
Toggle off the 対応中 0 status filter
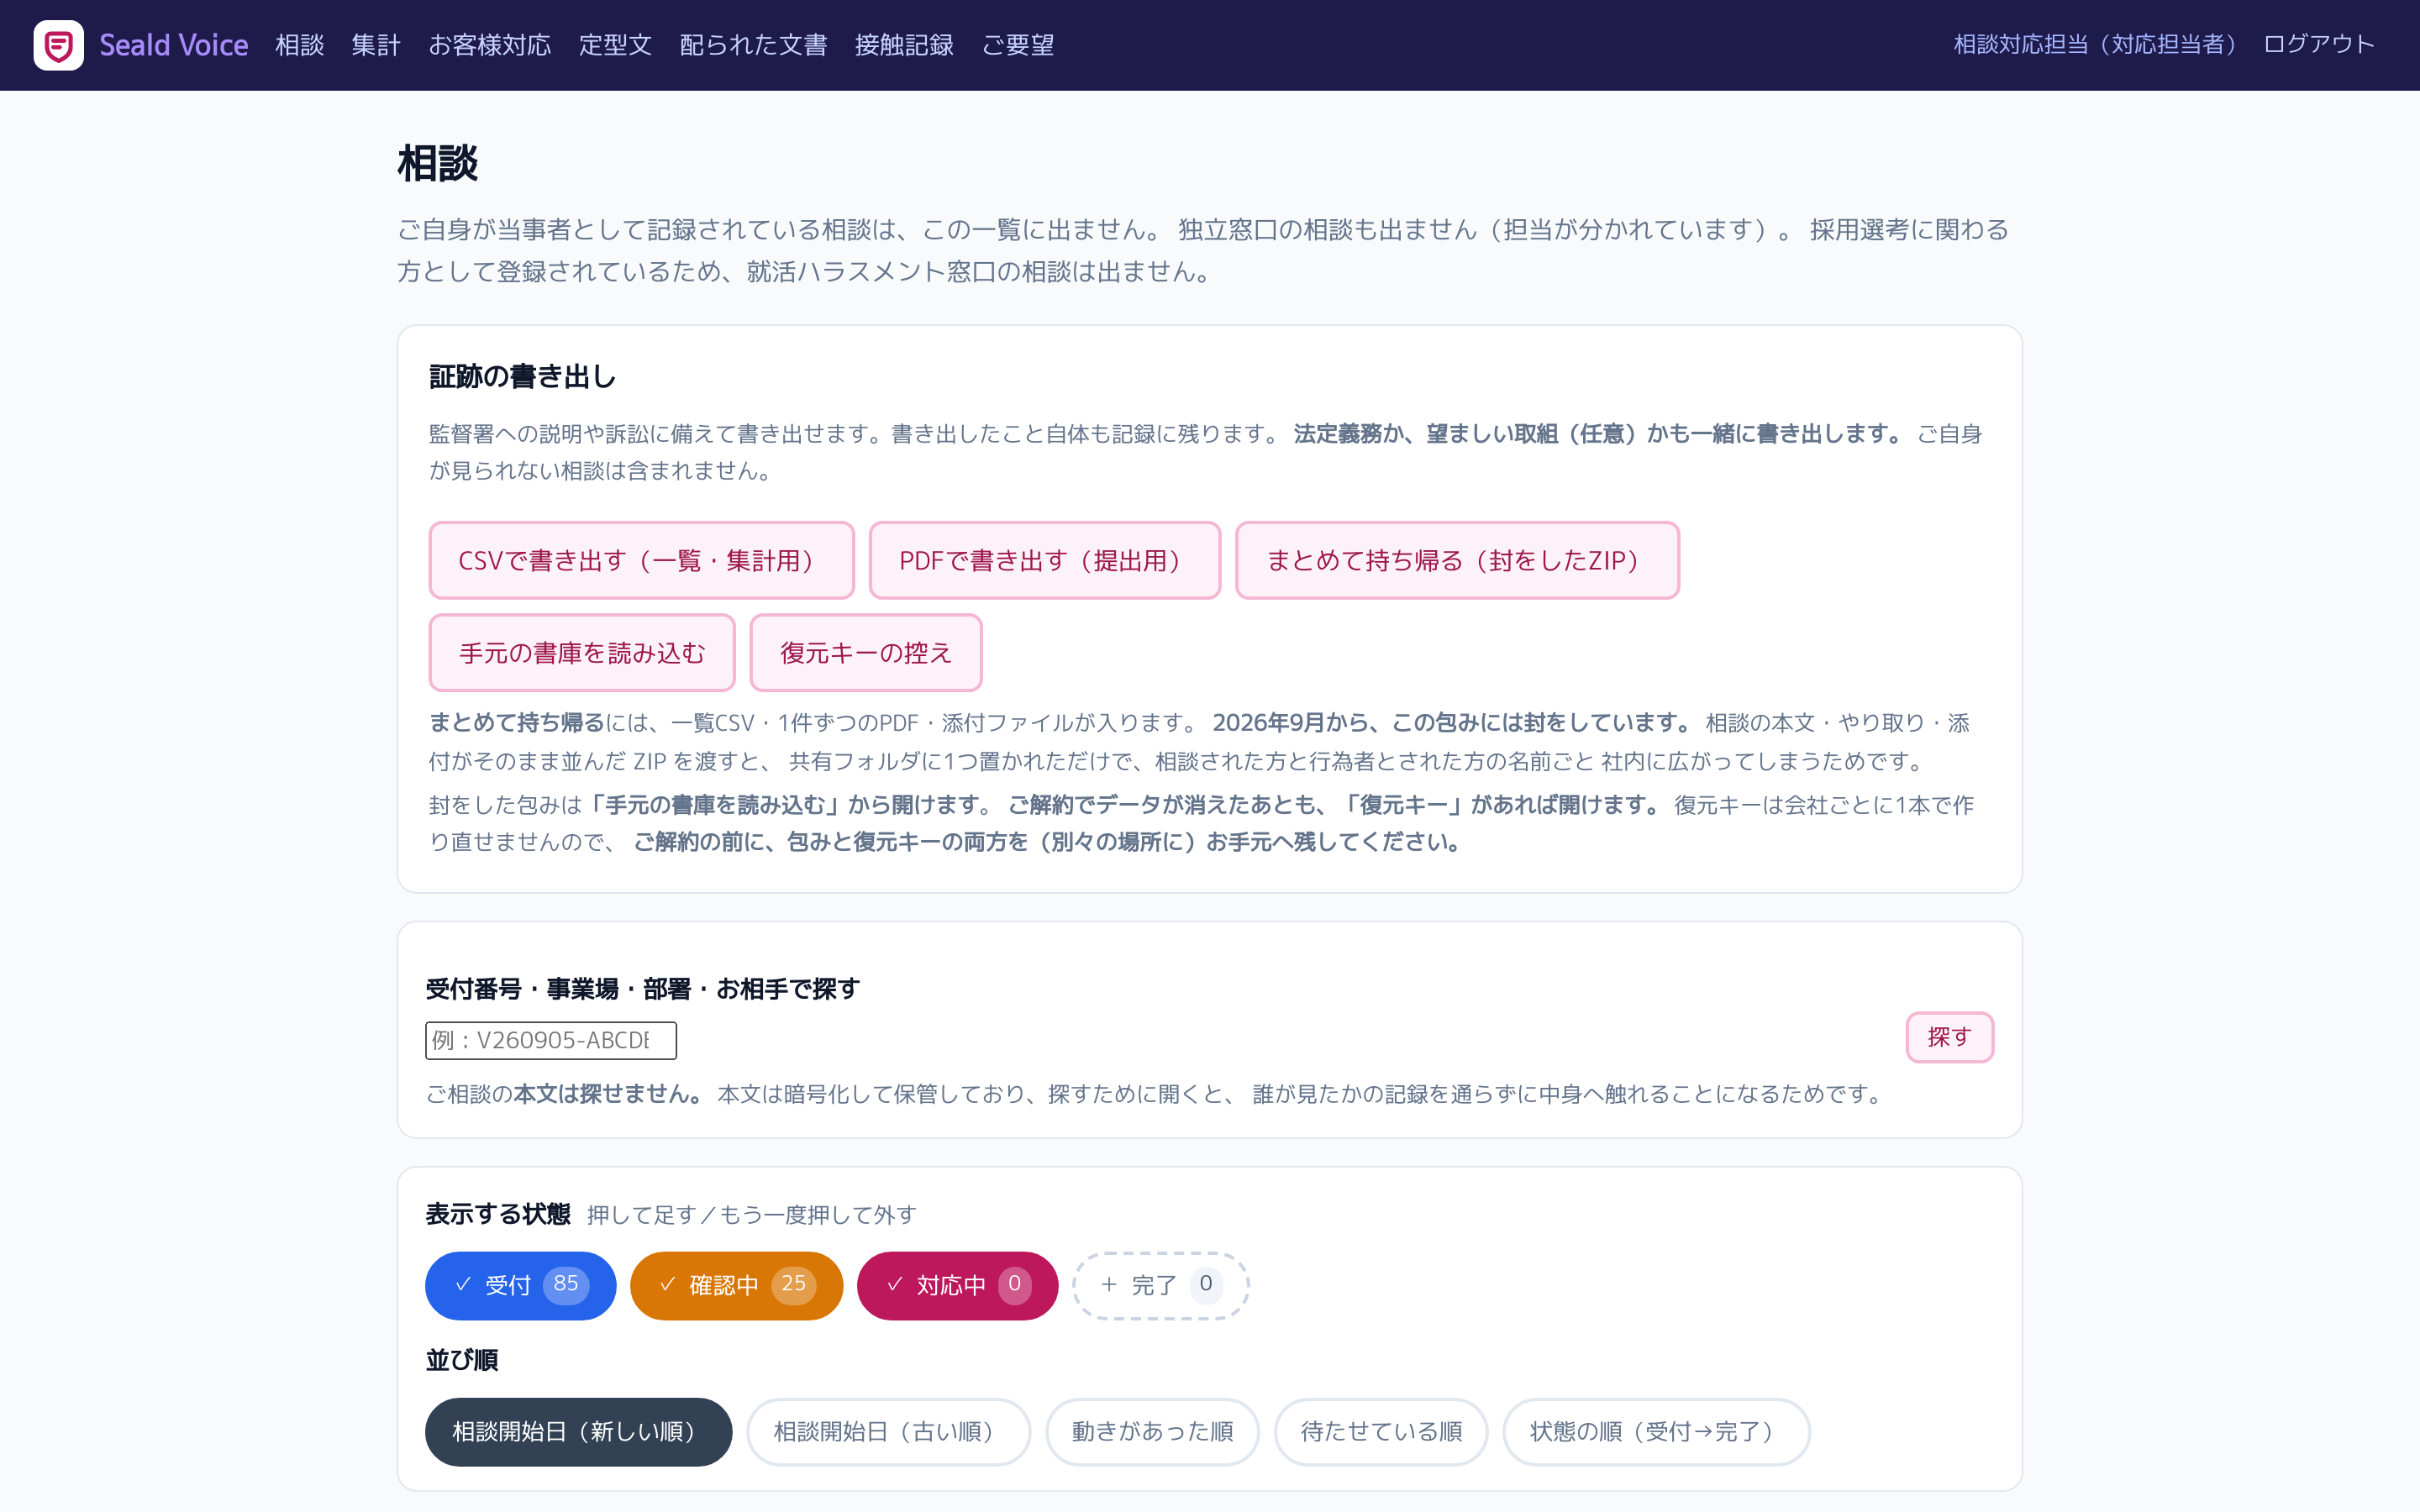tap(957, 1285)
